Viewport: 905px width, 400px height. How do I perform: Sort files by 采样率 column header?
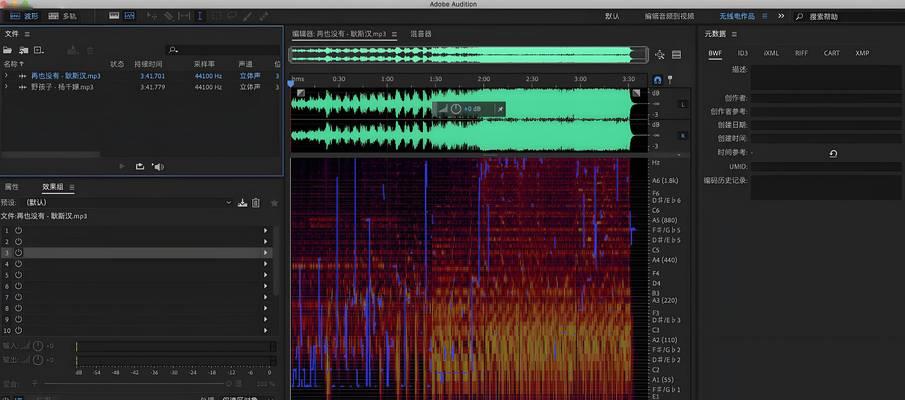click(204, 63)
